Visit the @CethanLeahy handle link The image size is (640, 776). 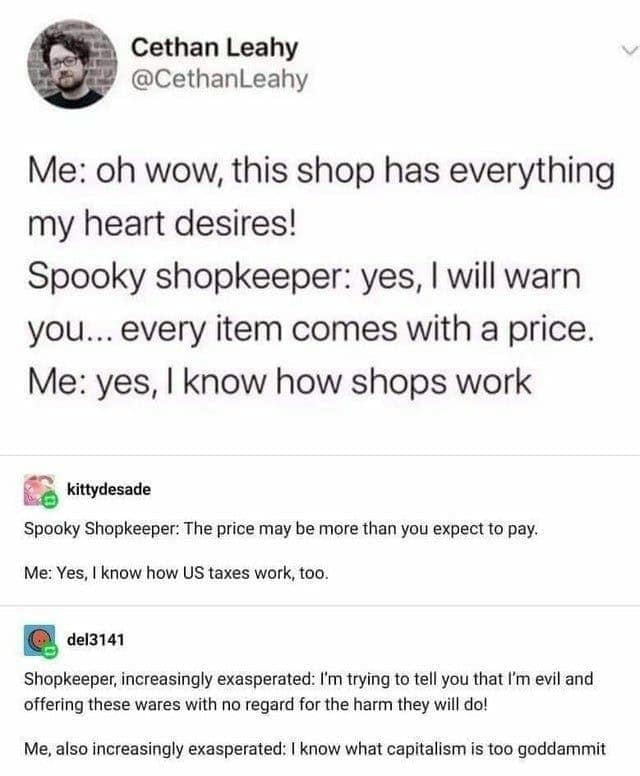219,80
